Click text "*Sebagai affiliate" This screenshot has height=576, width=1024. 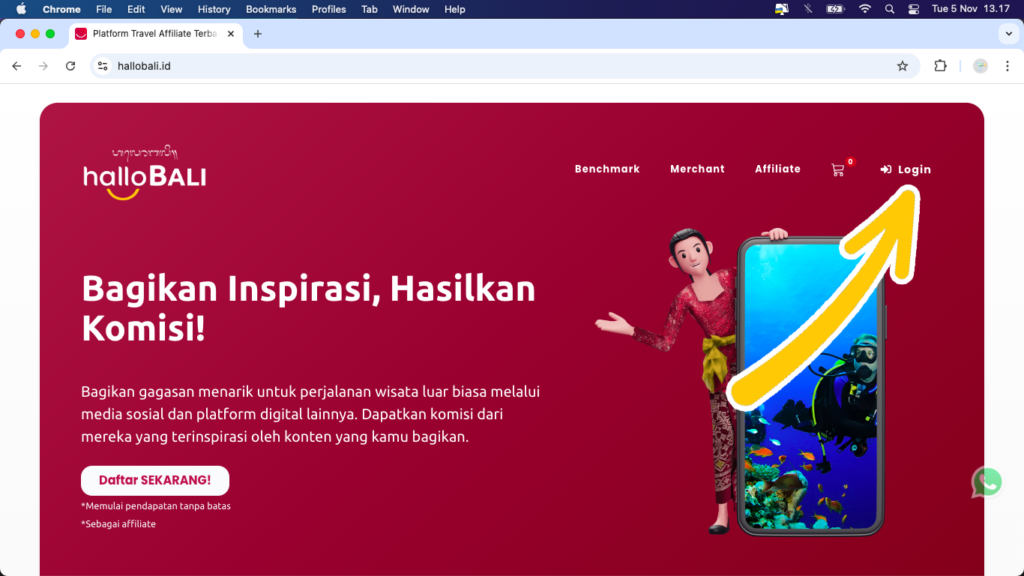point(118,524)
